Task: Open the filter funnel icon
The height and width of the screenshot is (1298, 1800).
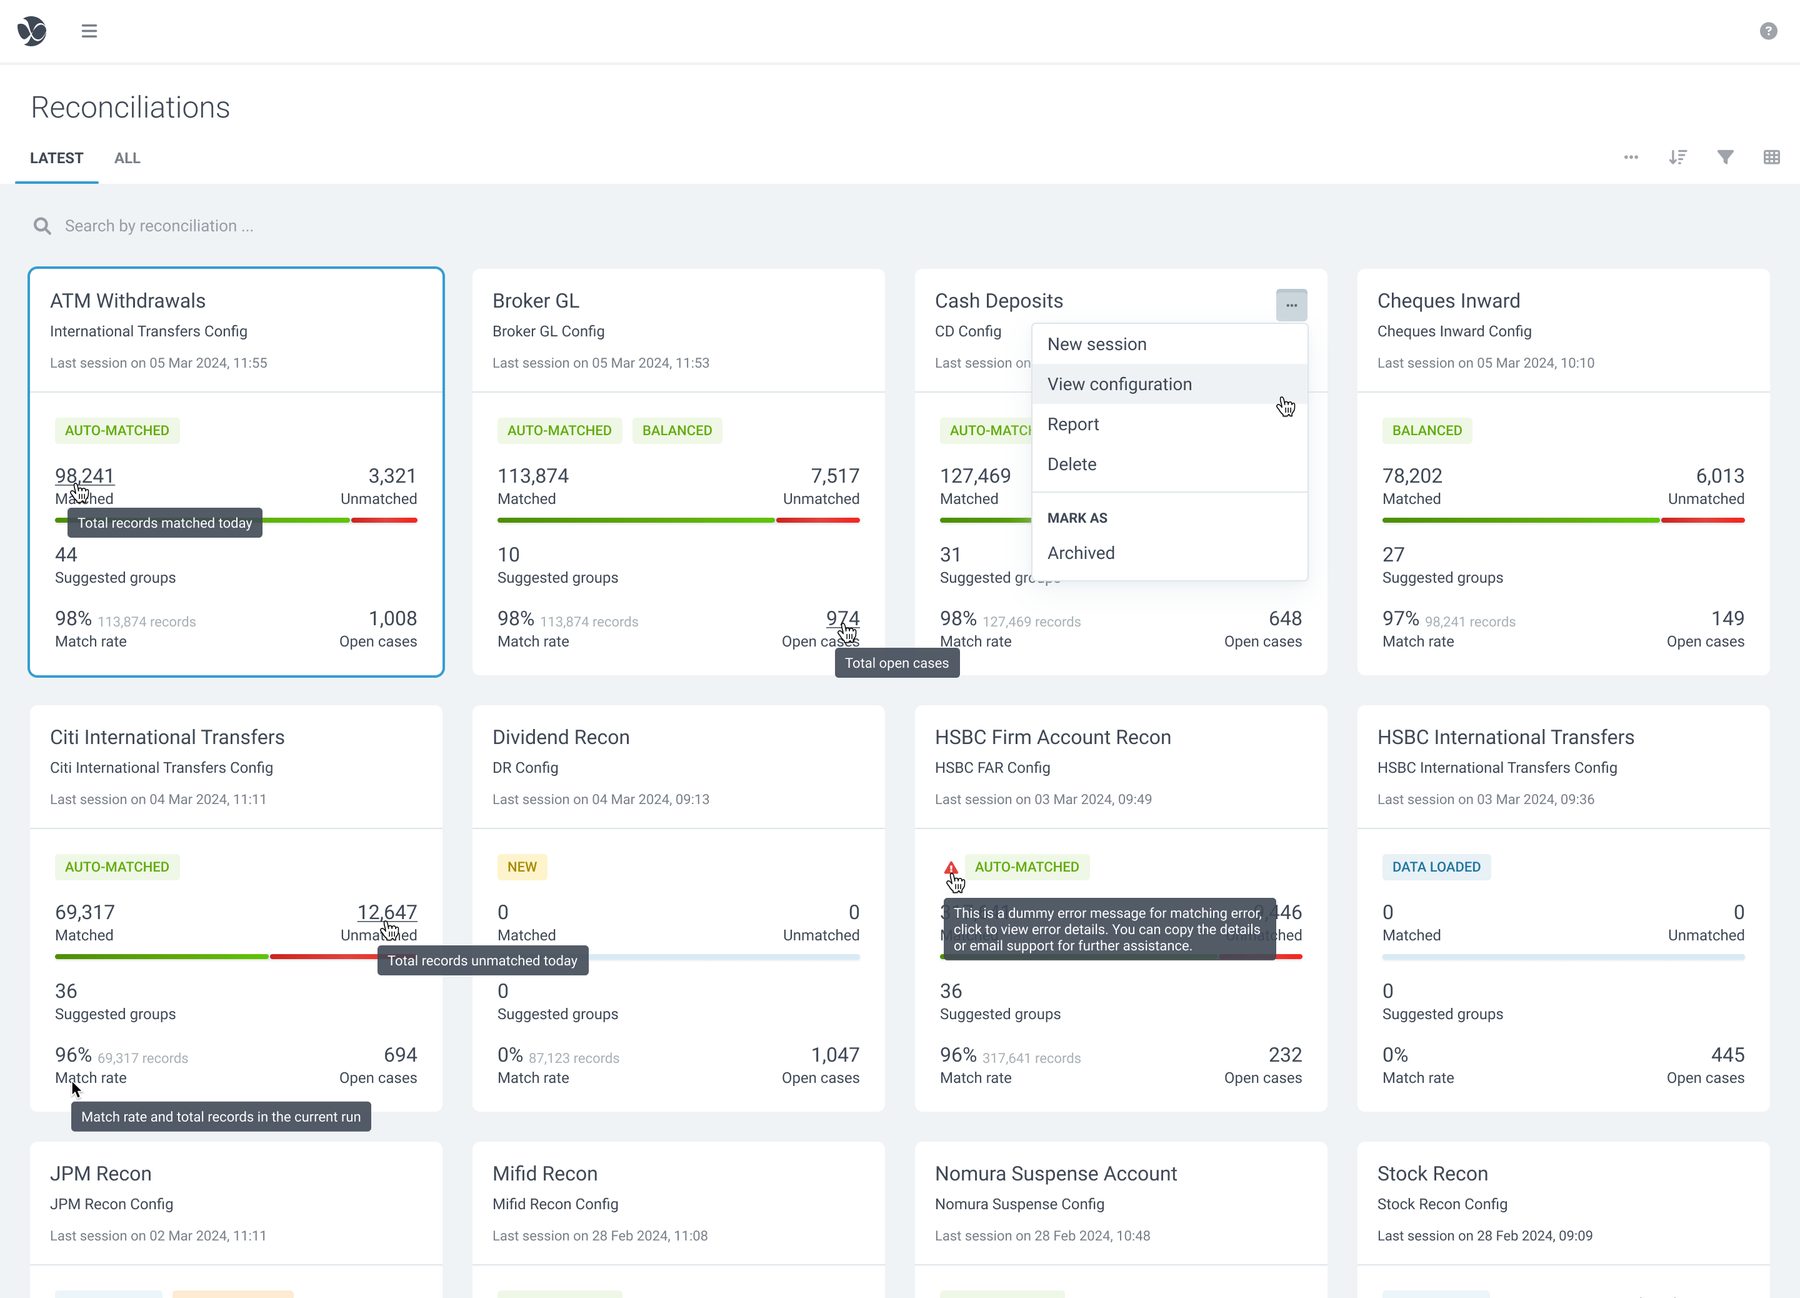Action: 1725,157
